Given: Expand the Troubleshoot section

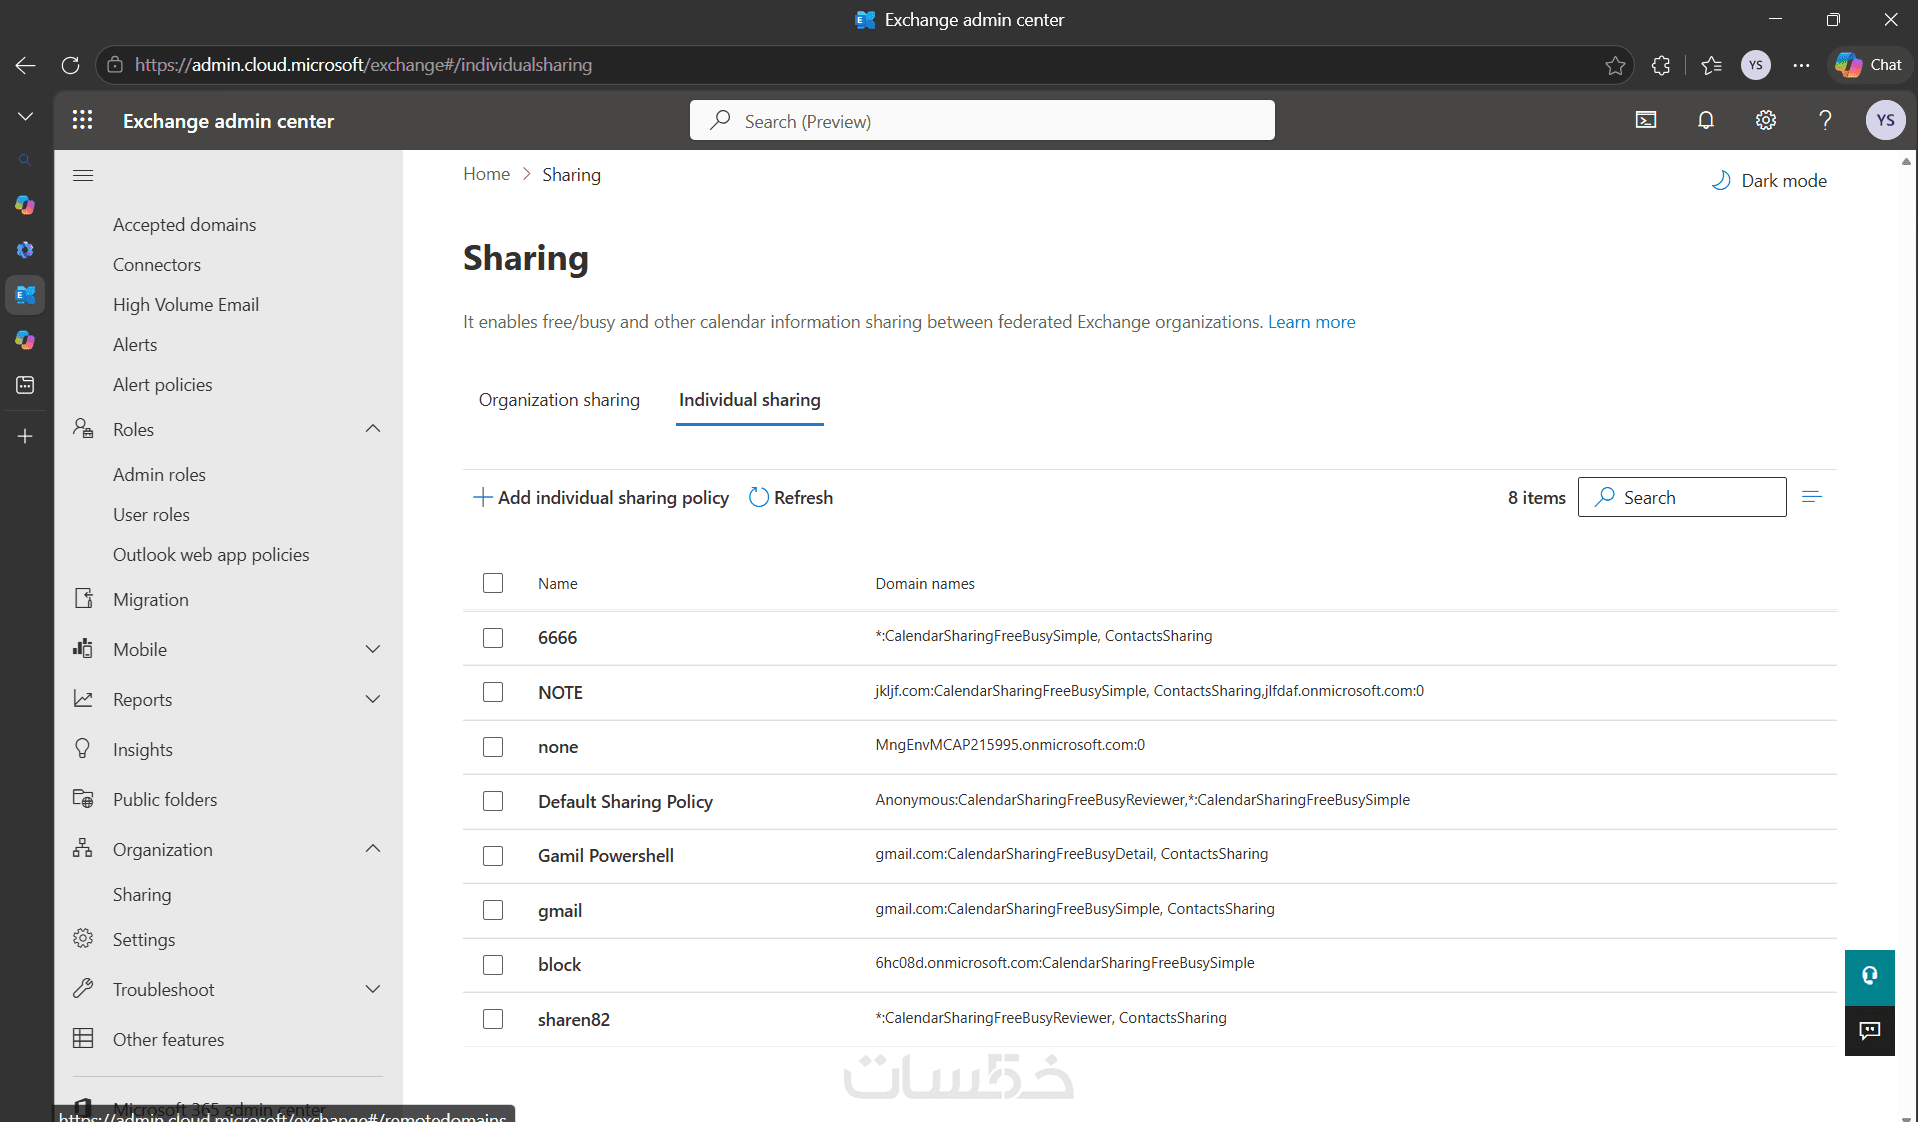Looking at the screenshot, I should coord(373,989).
